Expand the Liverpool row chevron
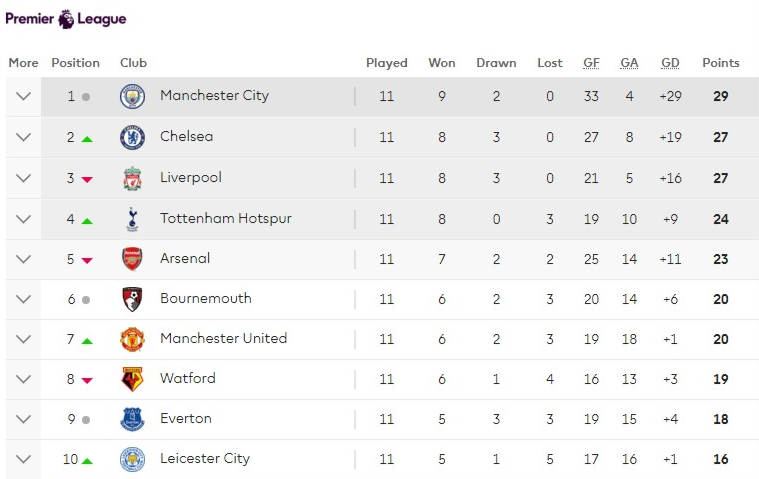The height and width of the screenshot is (479, 759). [24, 178]
